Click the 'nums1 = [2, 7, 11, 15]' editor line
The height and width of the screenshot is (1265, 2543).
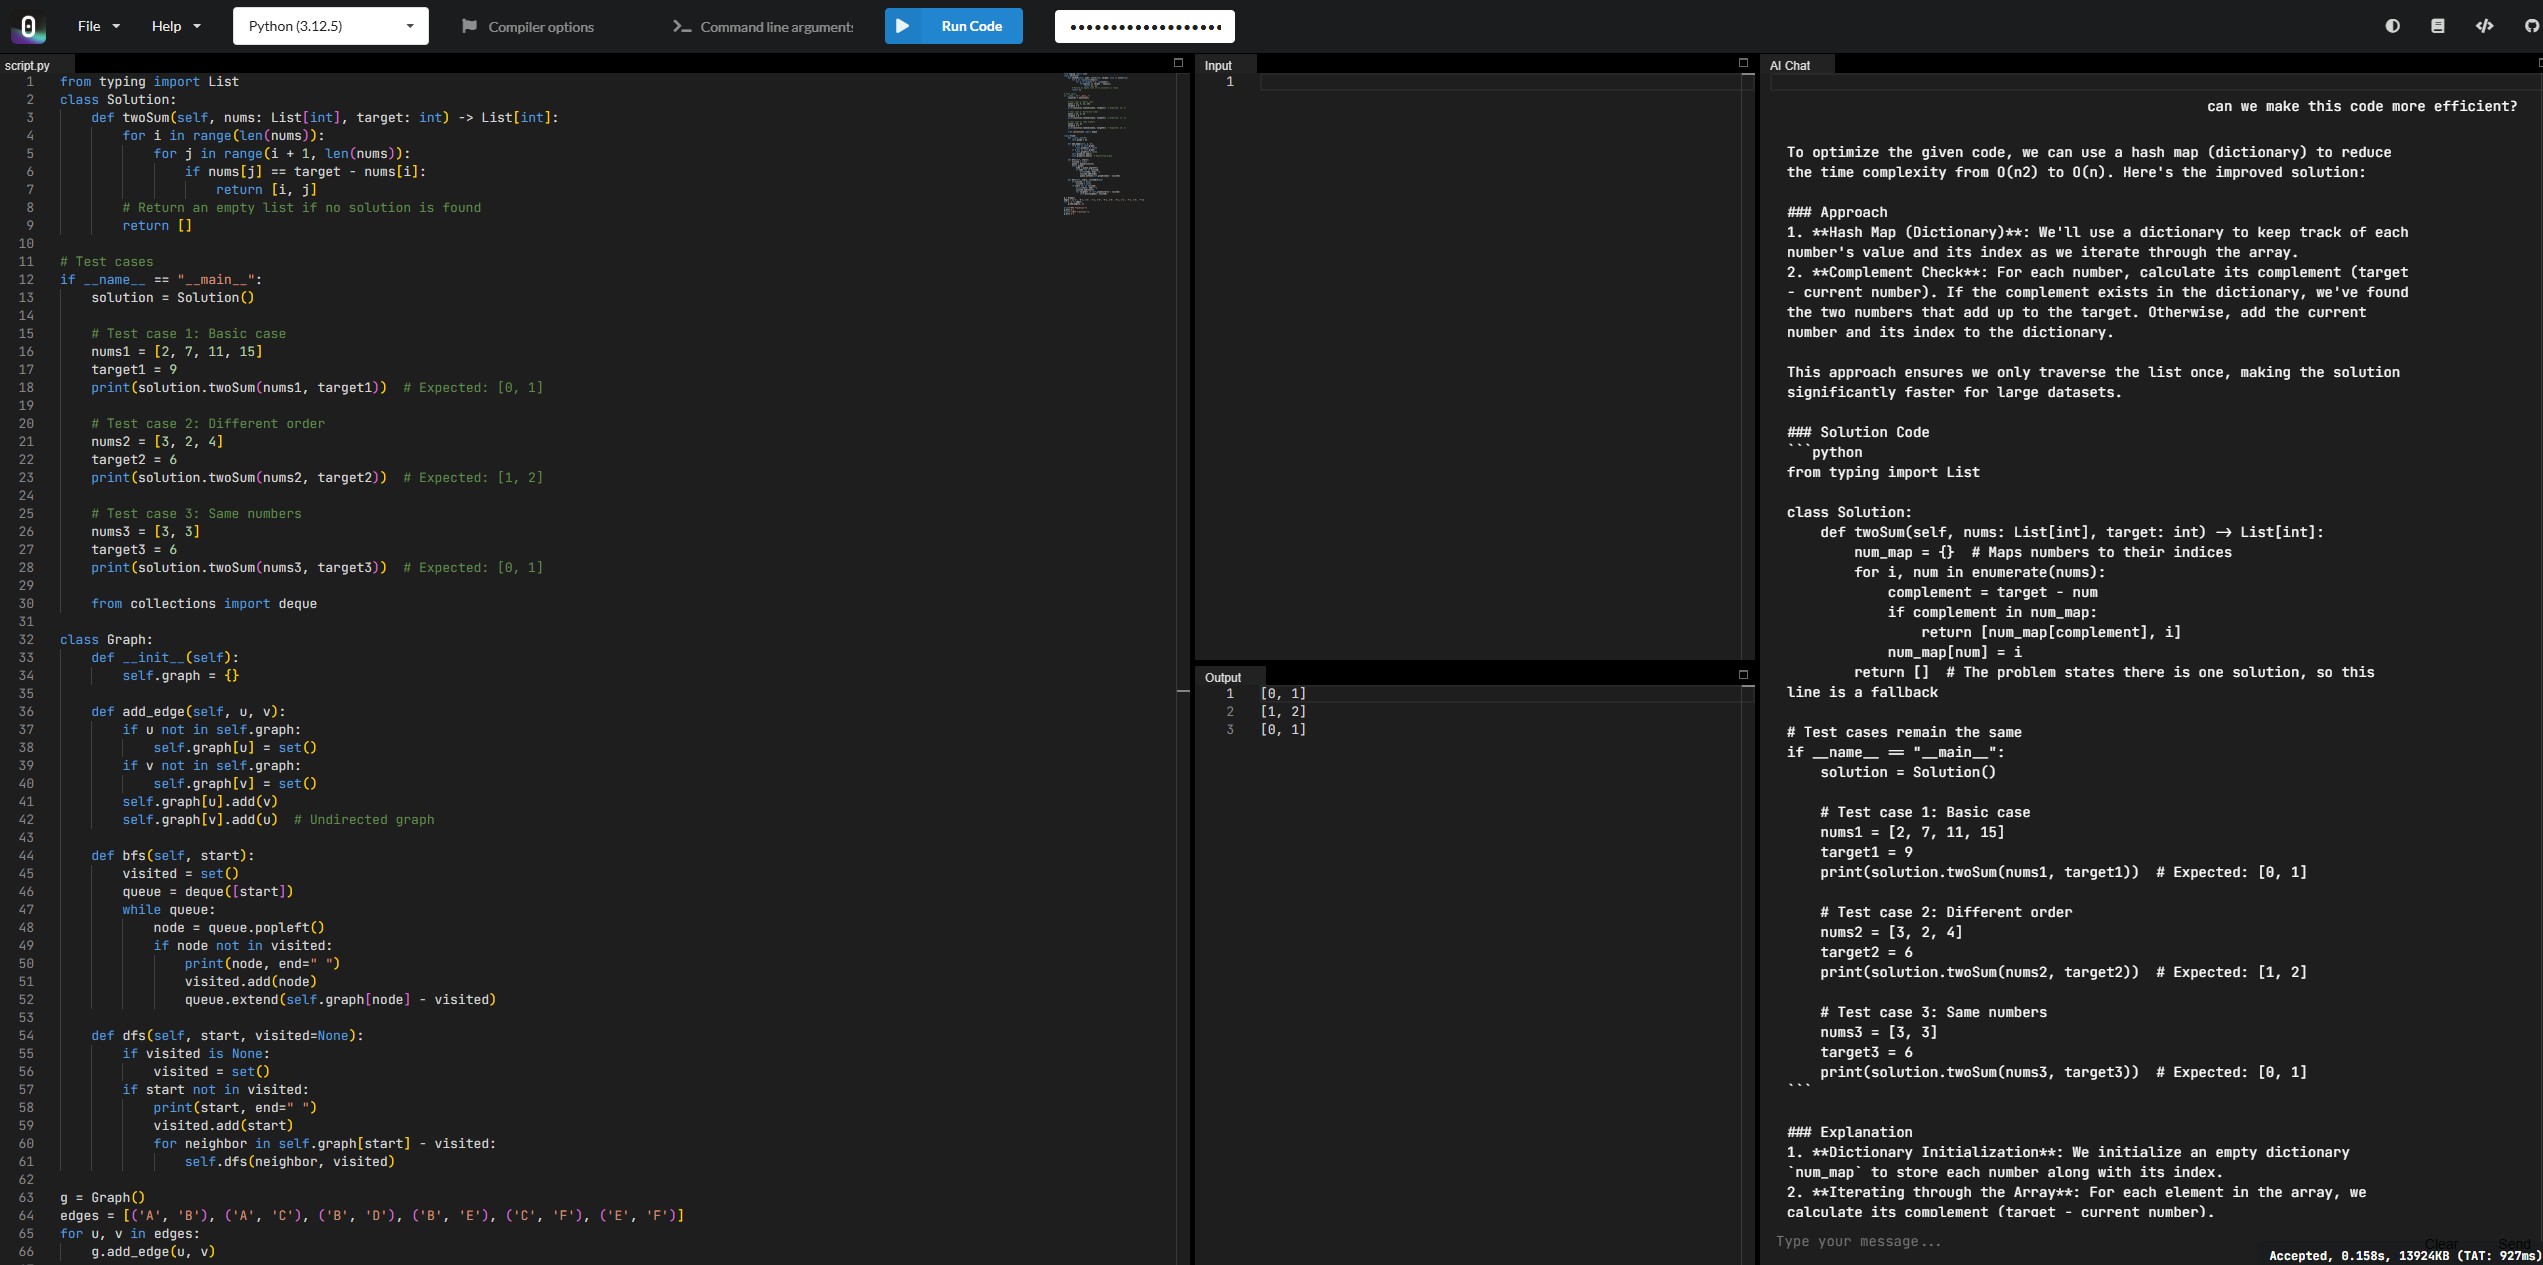pos(176,351)
